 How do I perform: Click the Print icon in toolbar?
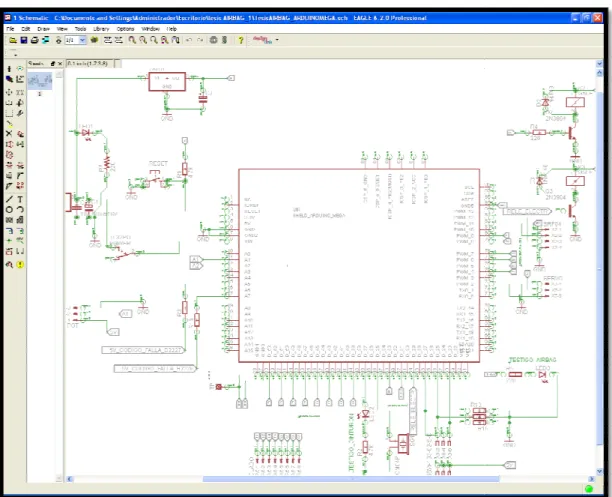(x=34, y=40)
